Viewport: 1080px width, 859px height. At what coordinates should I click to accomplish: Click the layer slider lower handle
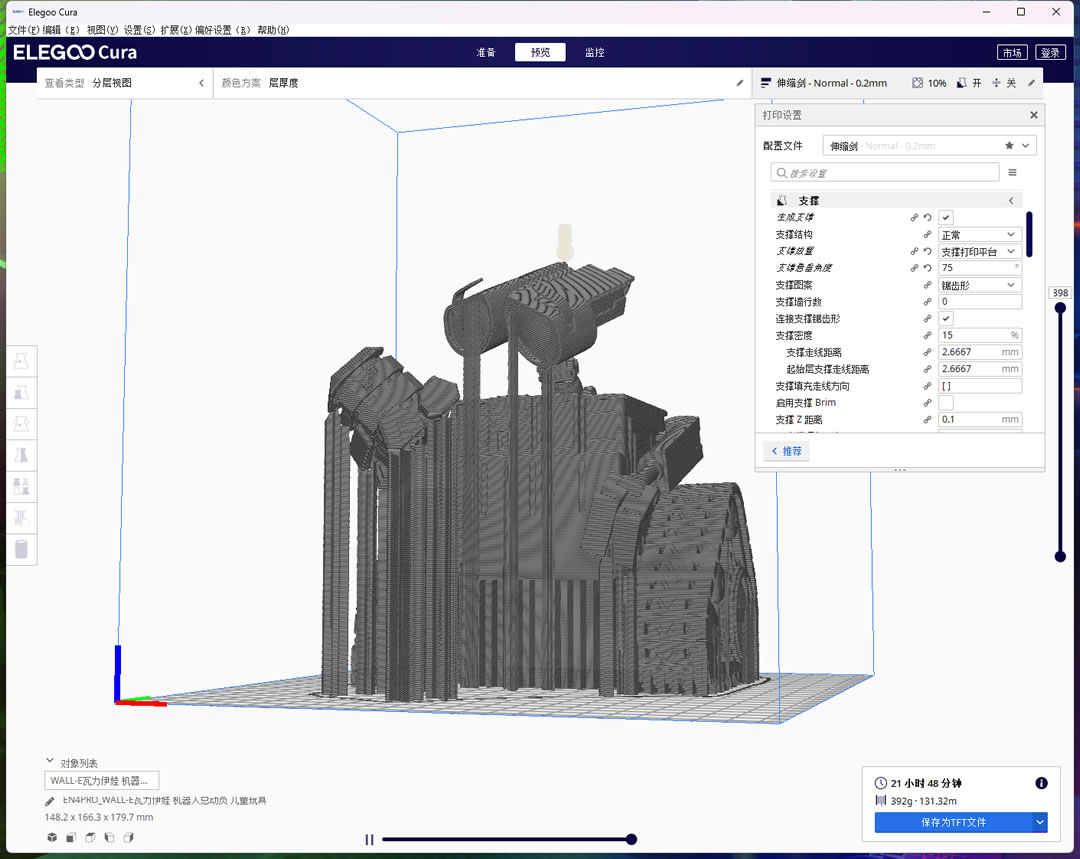(1060, 557)
